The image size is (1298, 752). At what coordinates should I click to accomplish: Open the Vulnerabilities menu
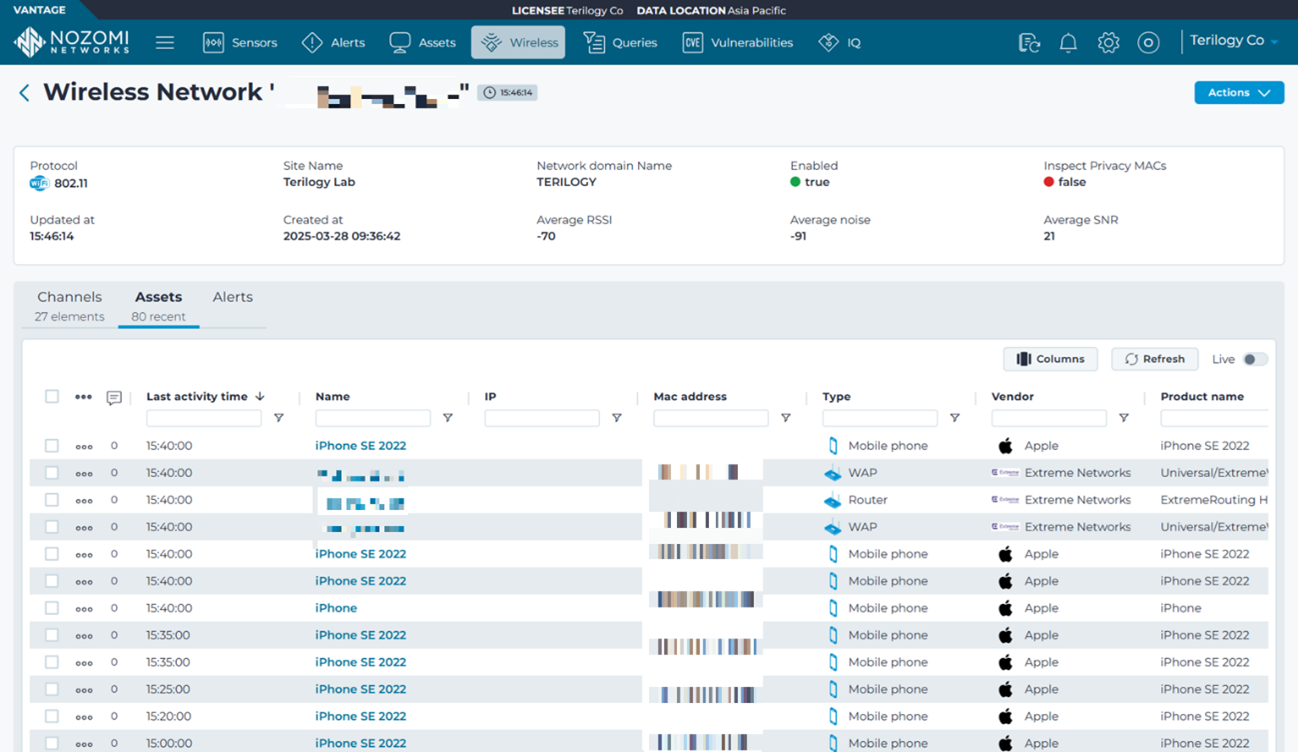coord(738,42)
